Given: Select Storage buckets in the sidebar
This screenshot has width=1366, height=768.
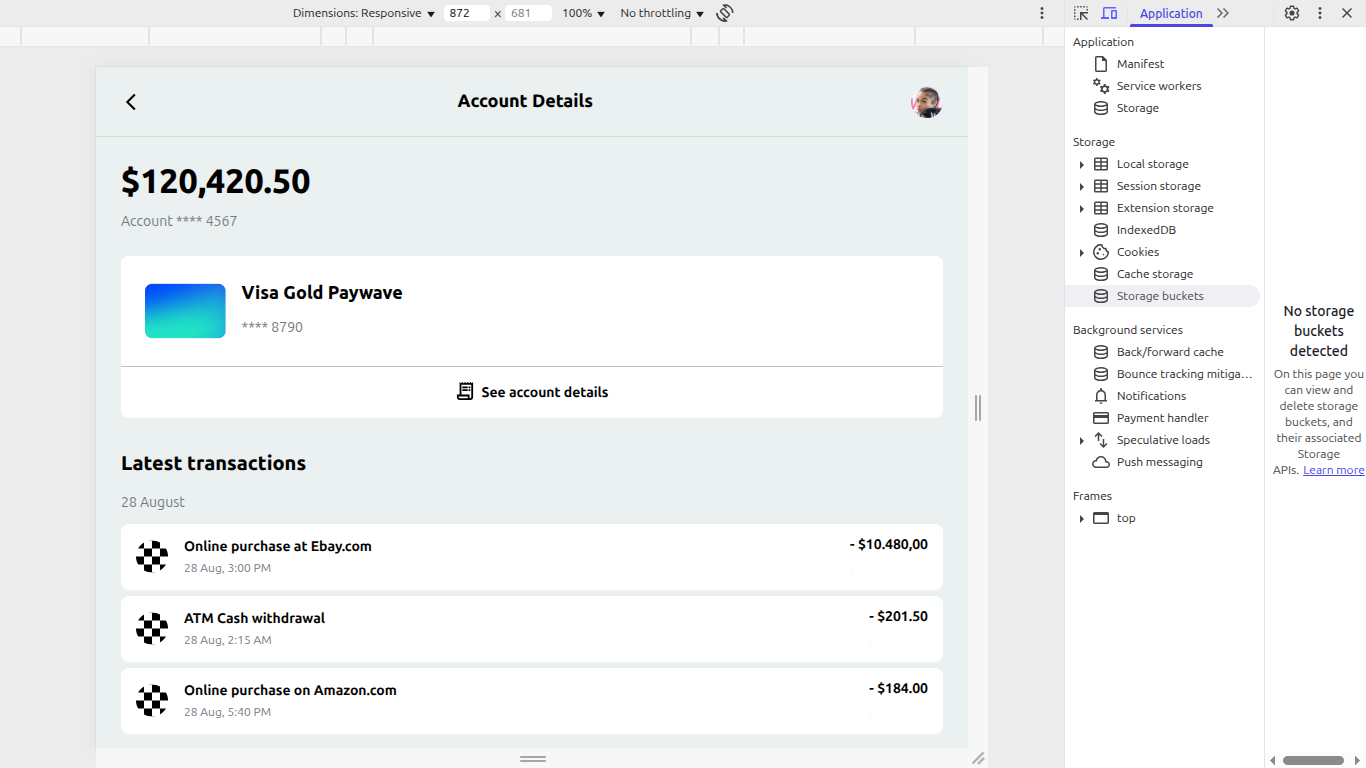Looking at the screenshot, I should pos(1160,296).
